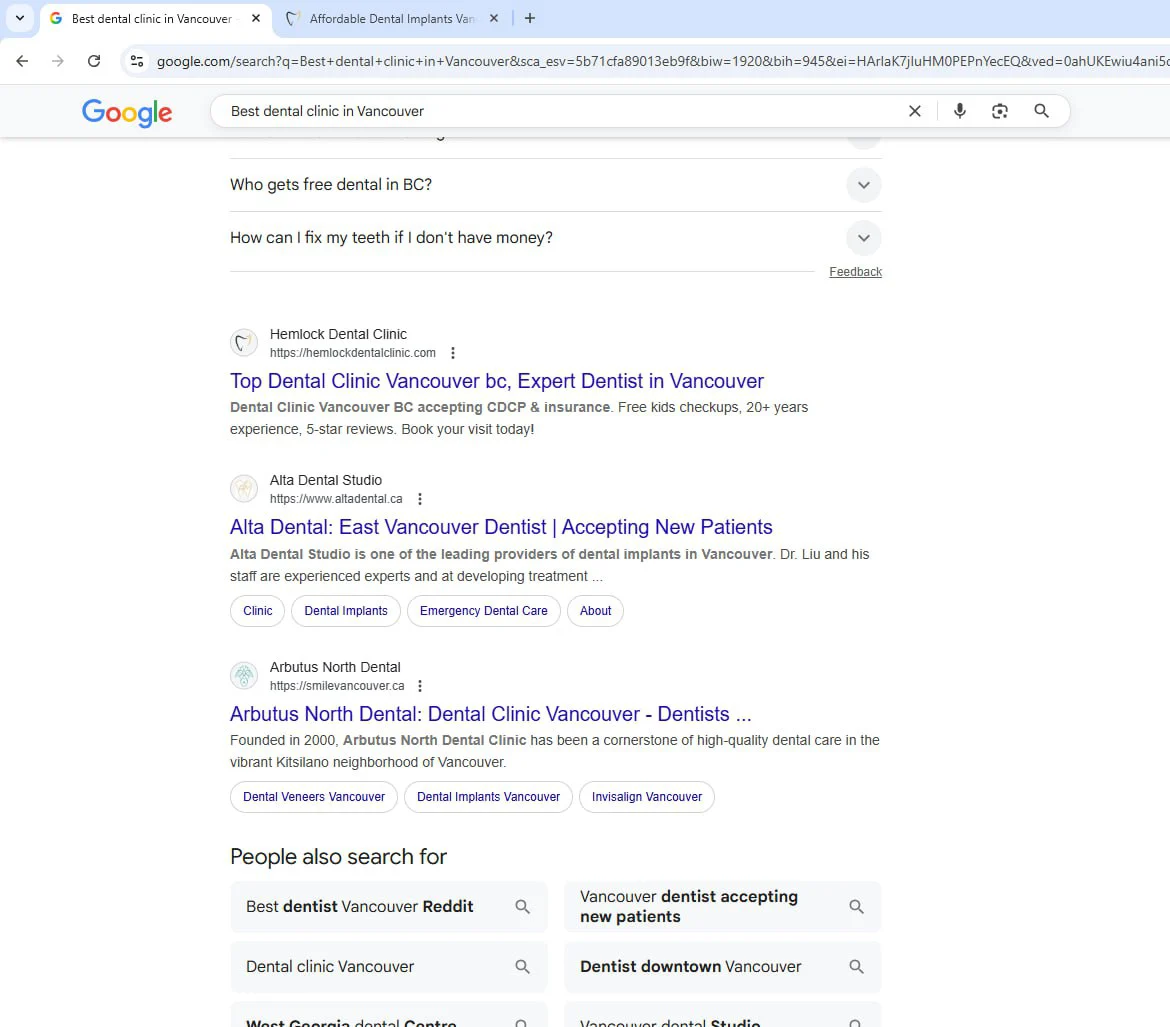Click magnifier icon in Vancouver dentist accepting patients
1170x1027 pixels.
(857, 907)
